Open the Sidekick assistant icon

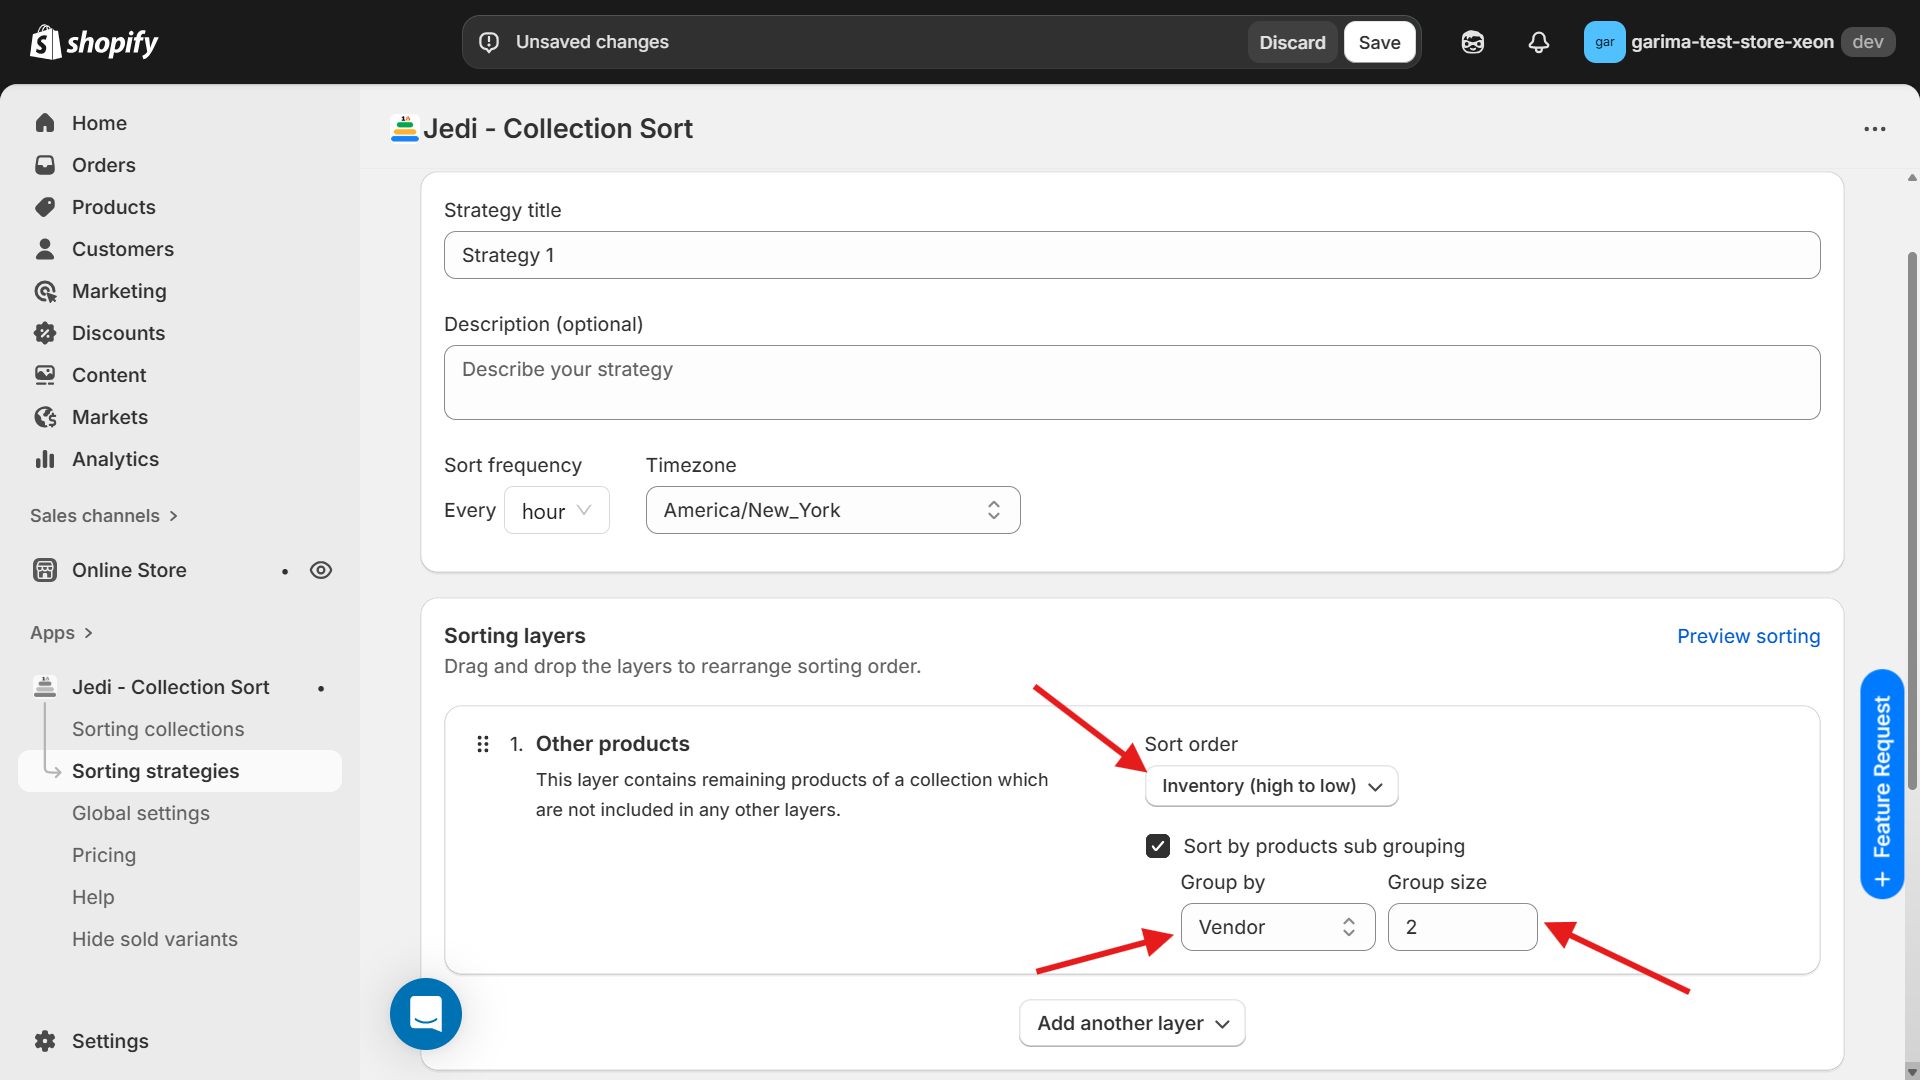[1472, 42]
